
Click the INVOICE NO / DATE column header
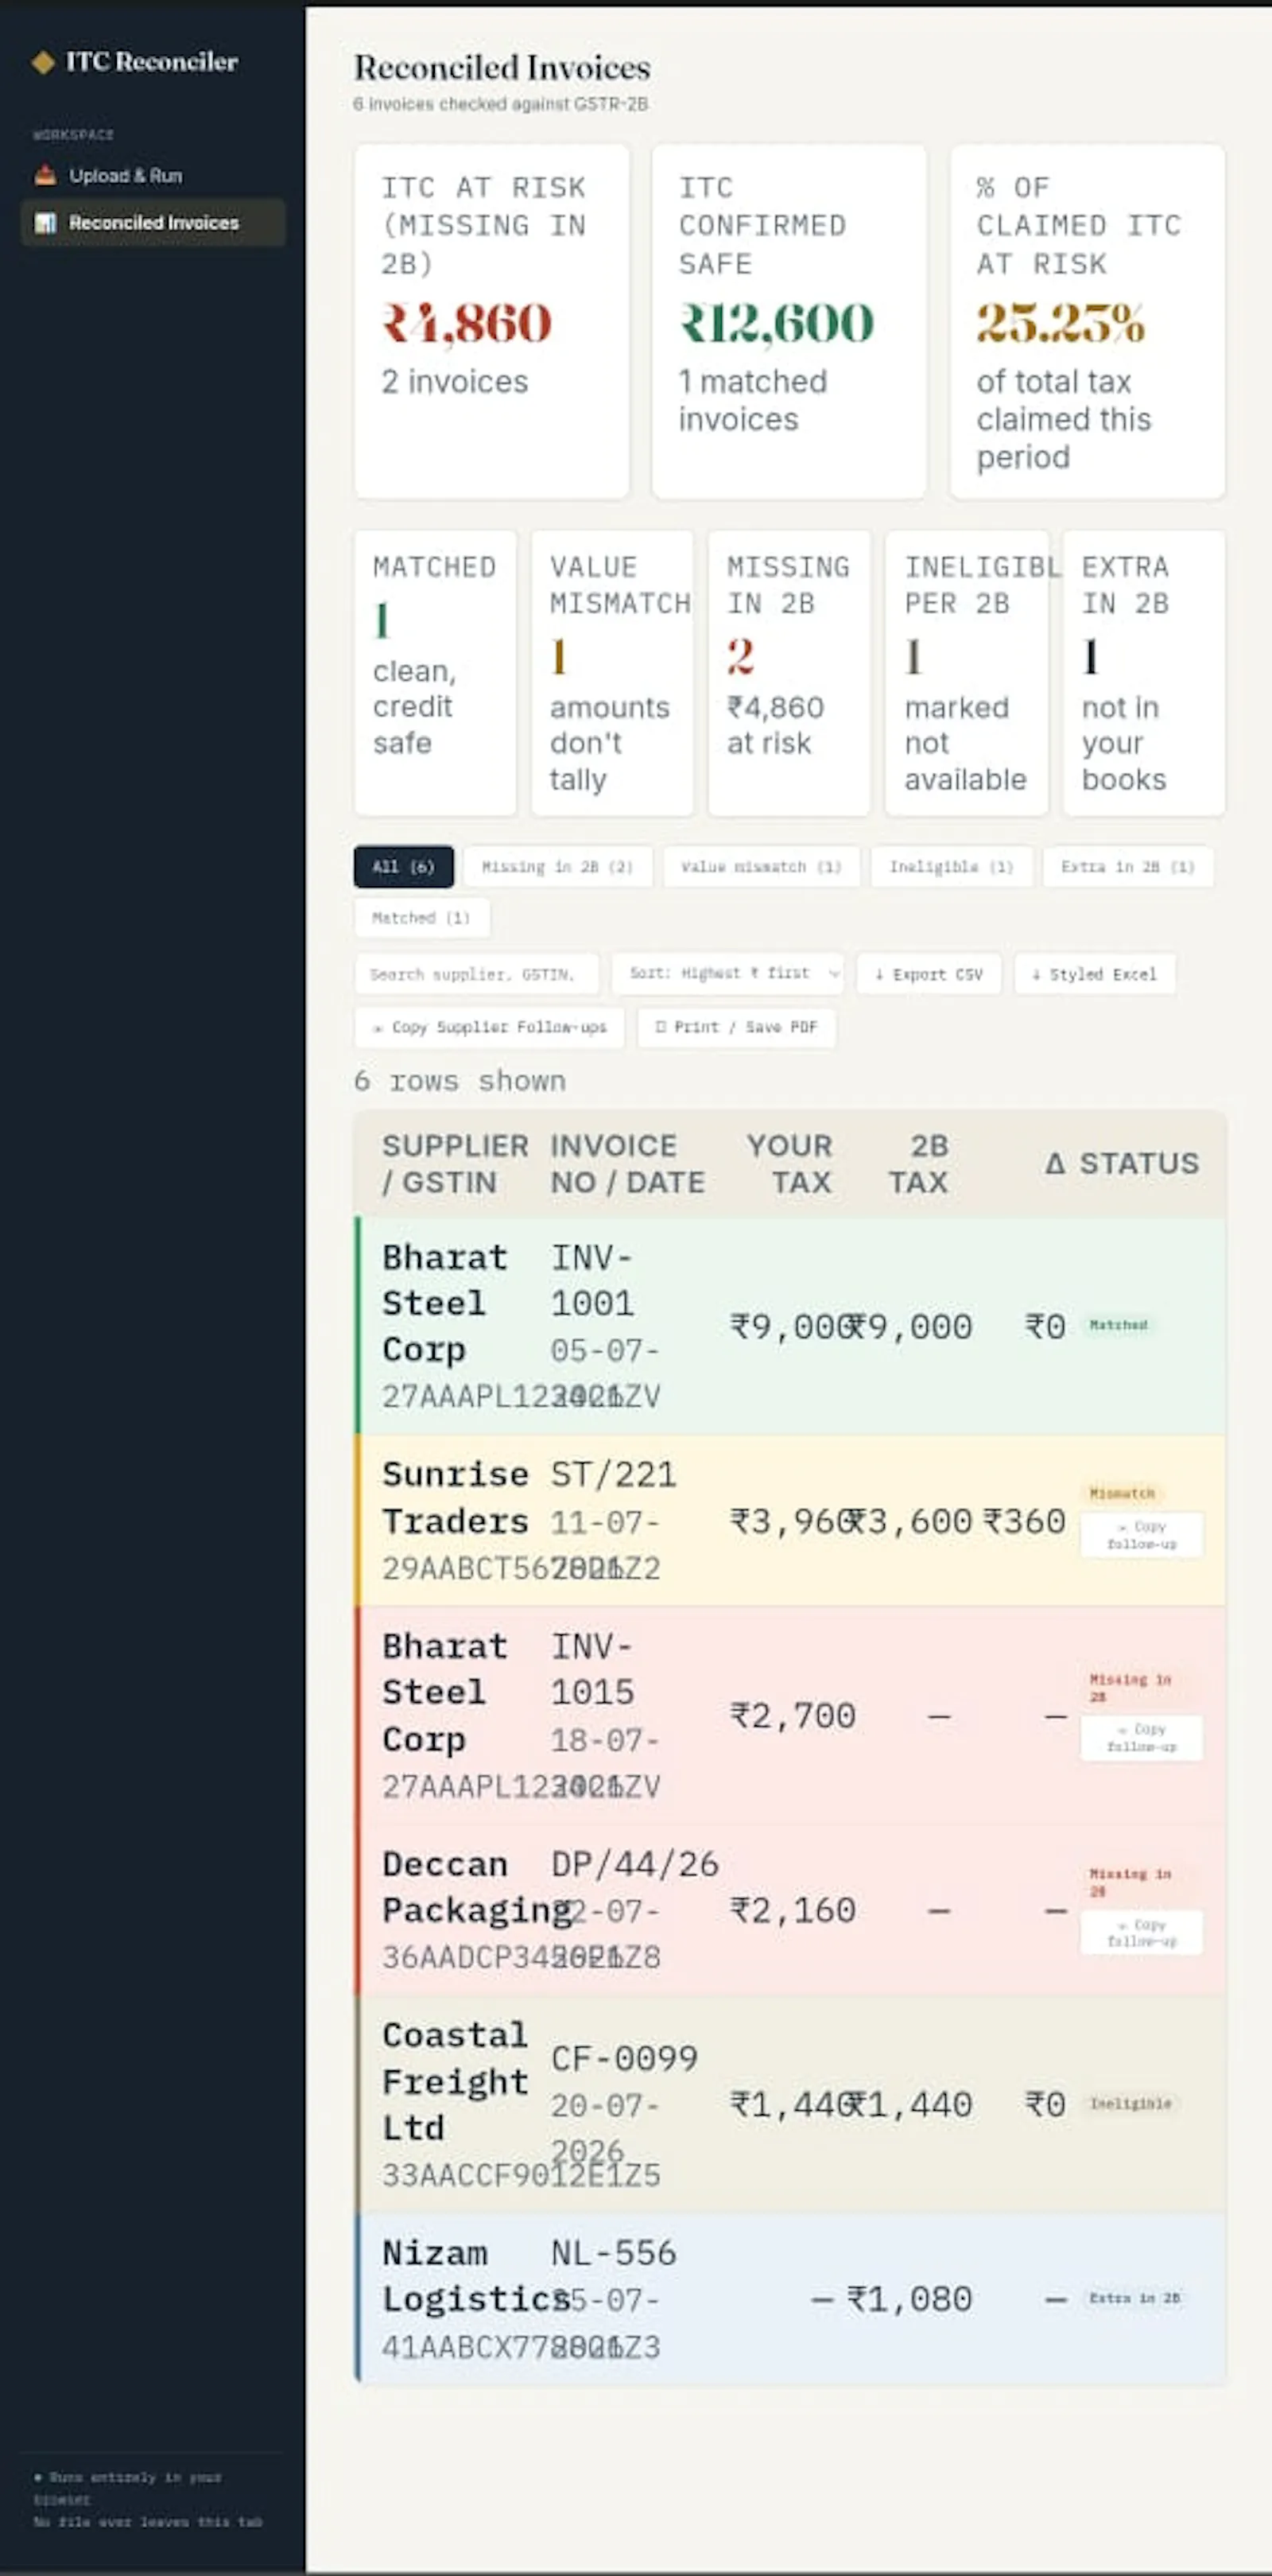(x=628, y=1163)
